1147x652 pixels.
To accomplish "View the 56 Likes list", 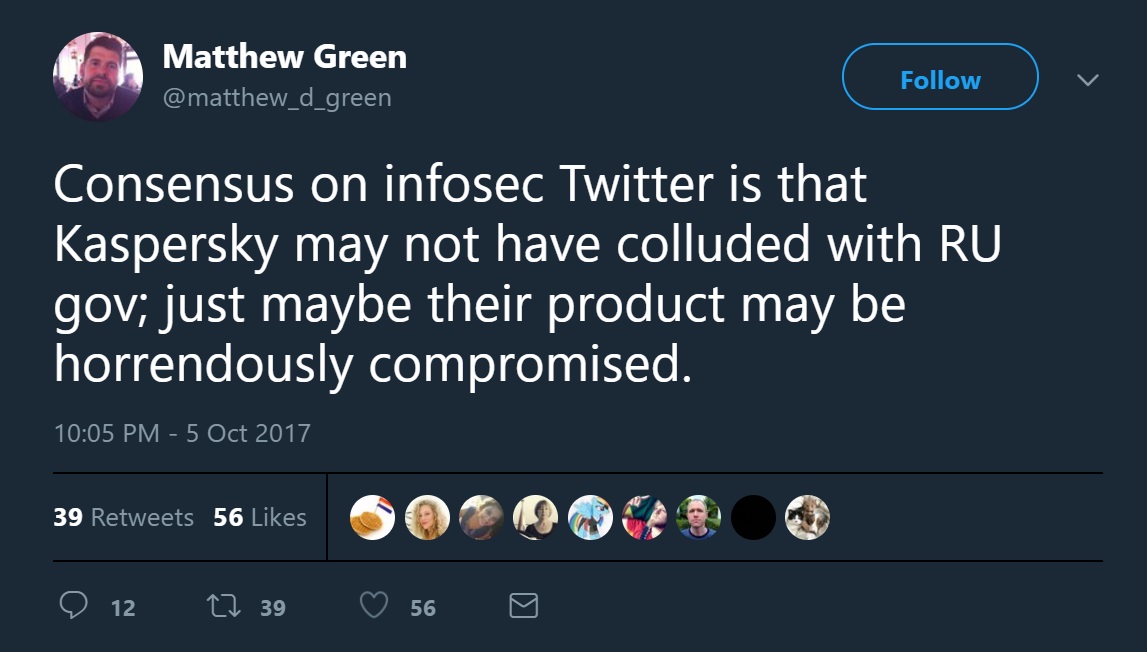I will click(260, 517).
